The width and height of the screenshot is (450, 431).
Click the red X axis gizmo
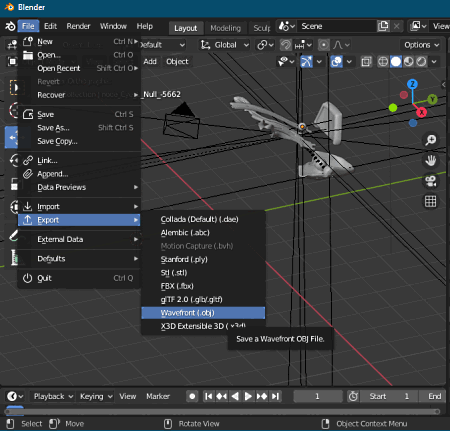tap(421, 112)
